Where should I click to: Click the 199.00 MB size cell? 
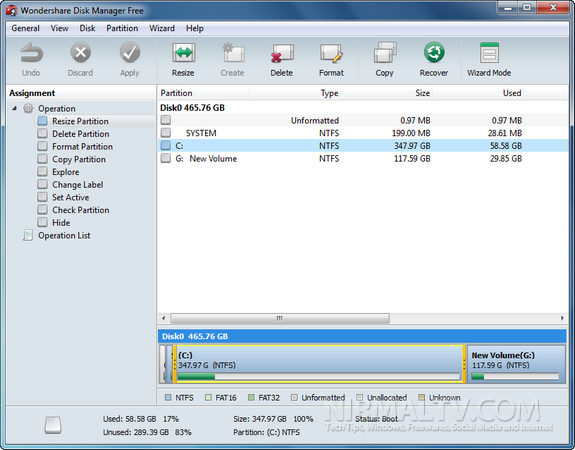tap(411, 133)
